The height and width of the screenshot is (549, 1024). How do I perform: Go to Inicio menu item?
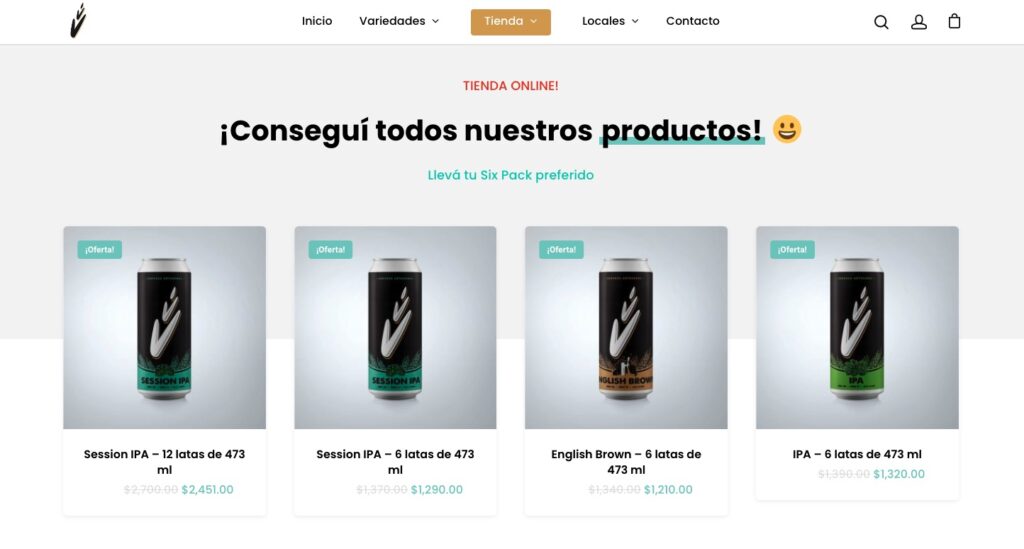(x=317, y=21)
